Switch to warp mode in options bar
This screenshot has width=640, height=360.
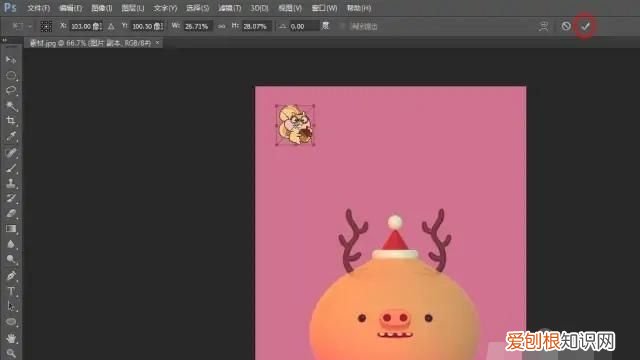point(543,27)
